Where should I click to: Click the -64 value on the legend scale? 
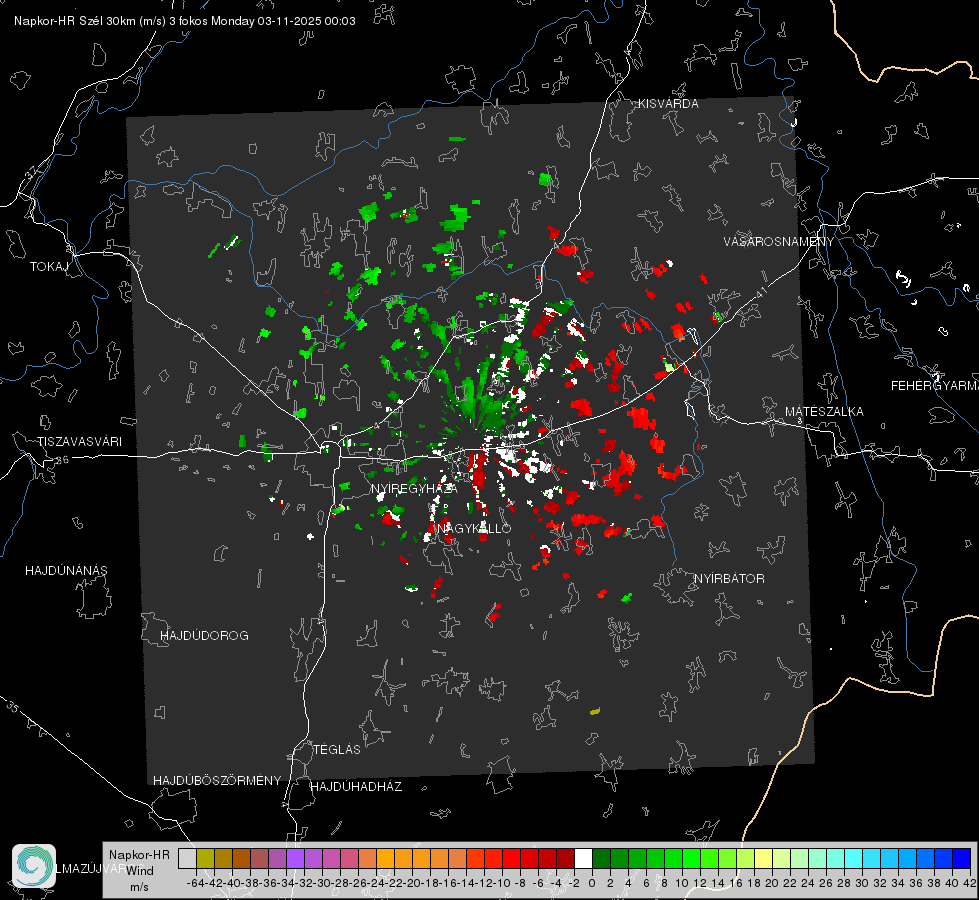pyautogui.click(x=195, y=883)
